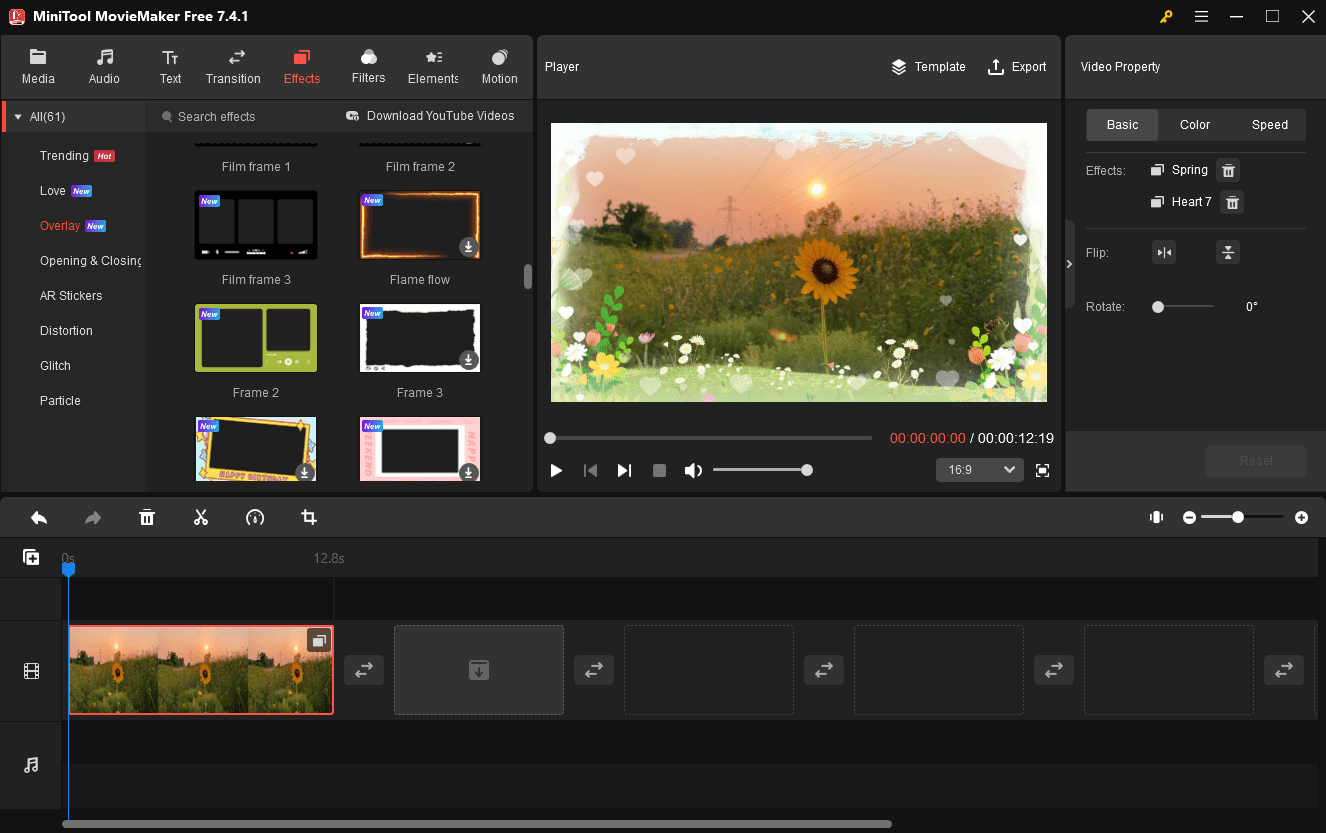This screenshot has width=1326, height=833.
Task: Add a new track to timeline
Action: point(32,557)
